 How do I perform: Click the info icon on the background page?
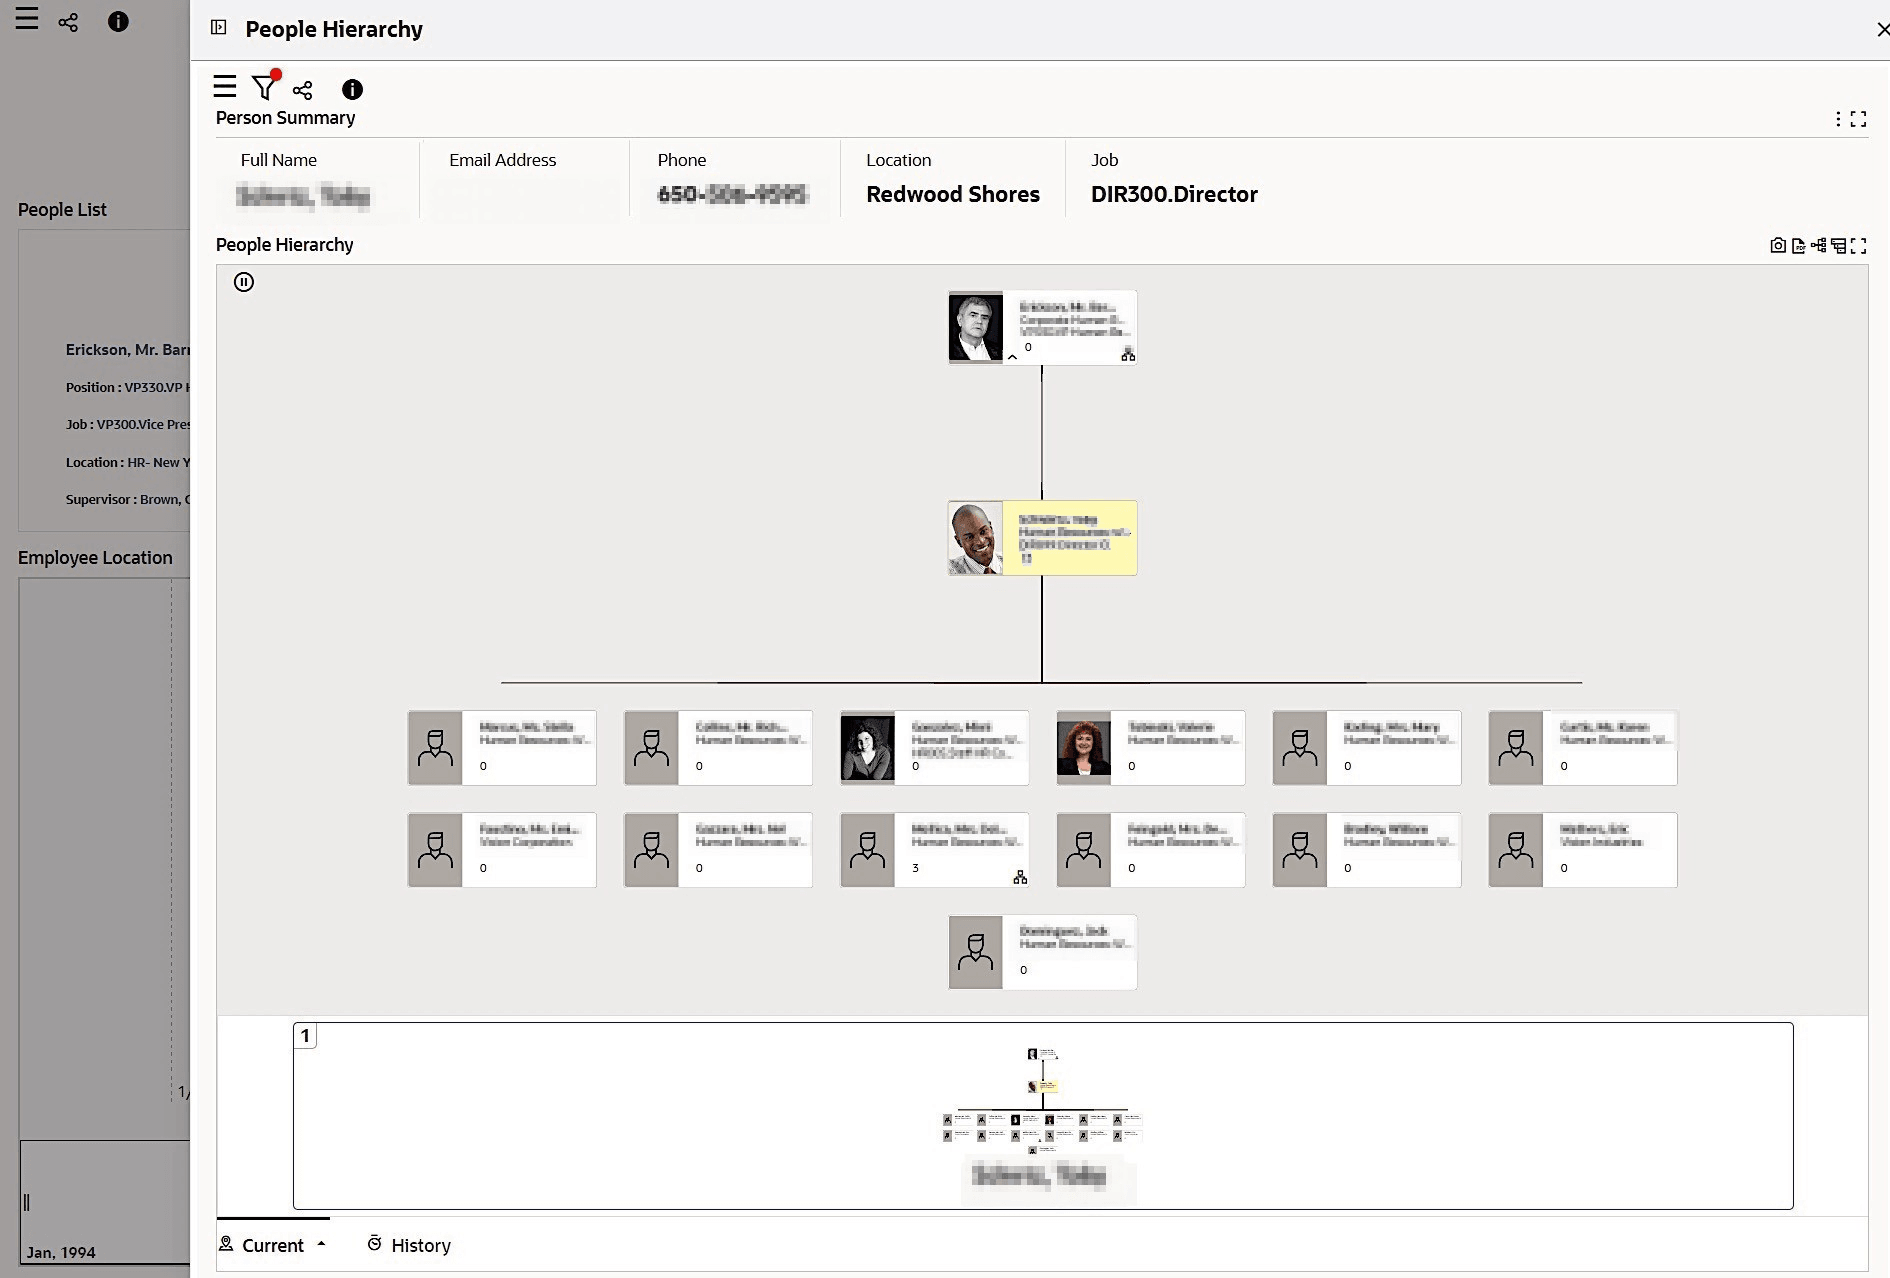click(x=118, y=22)
